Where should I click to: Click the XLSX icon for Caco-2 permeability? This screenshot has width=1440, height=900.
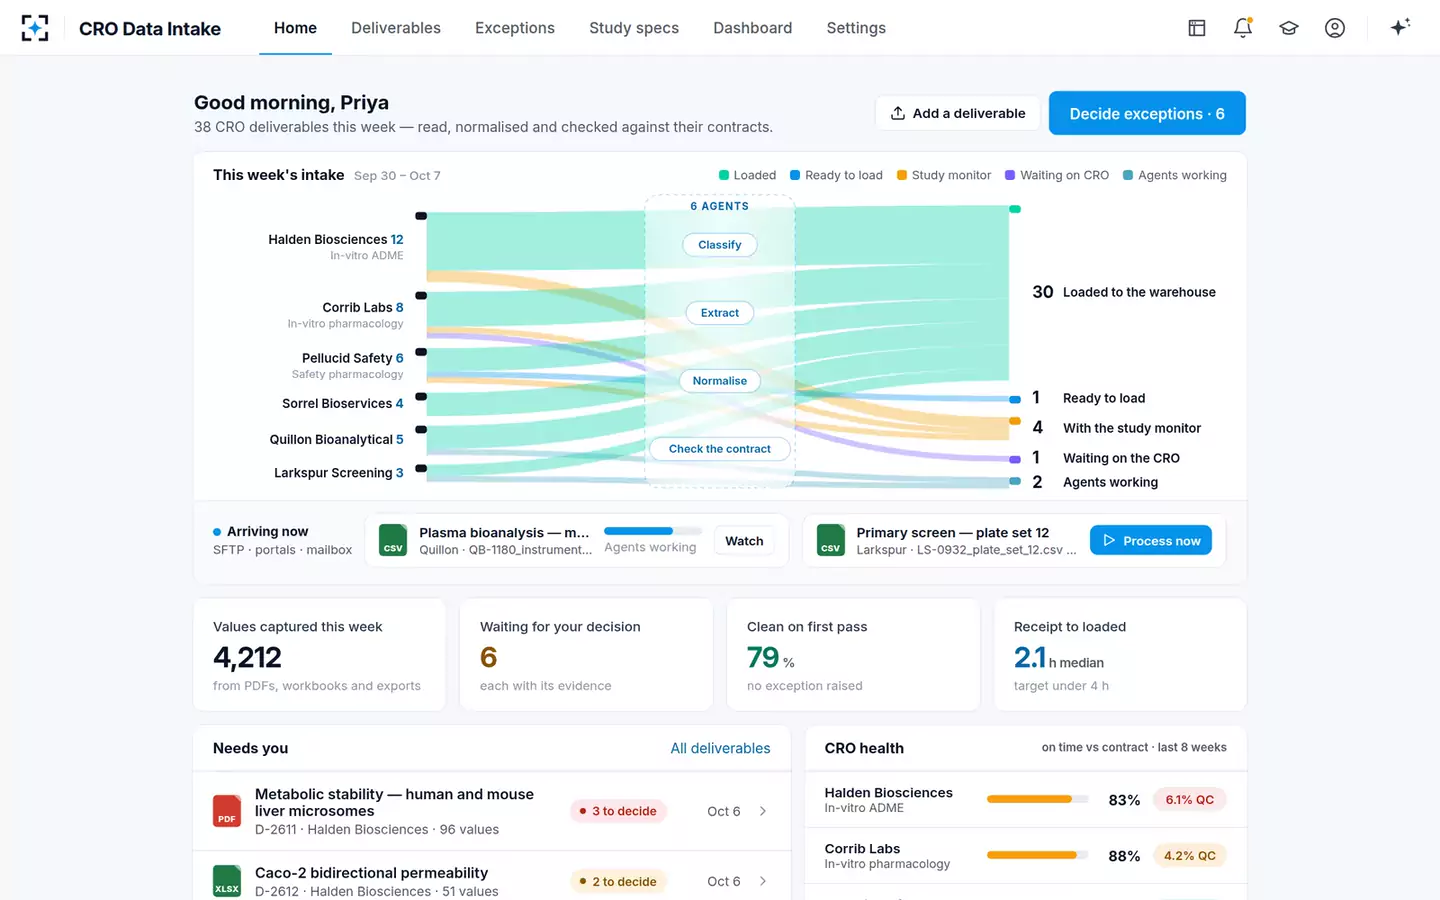(x=227, y=881)
